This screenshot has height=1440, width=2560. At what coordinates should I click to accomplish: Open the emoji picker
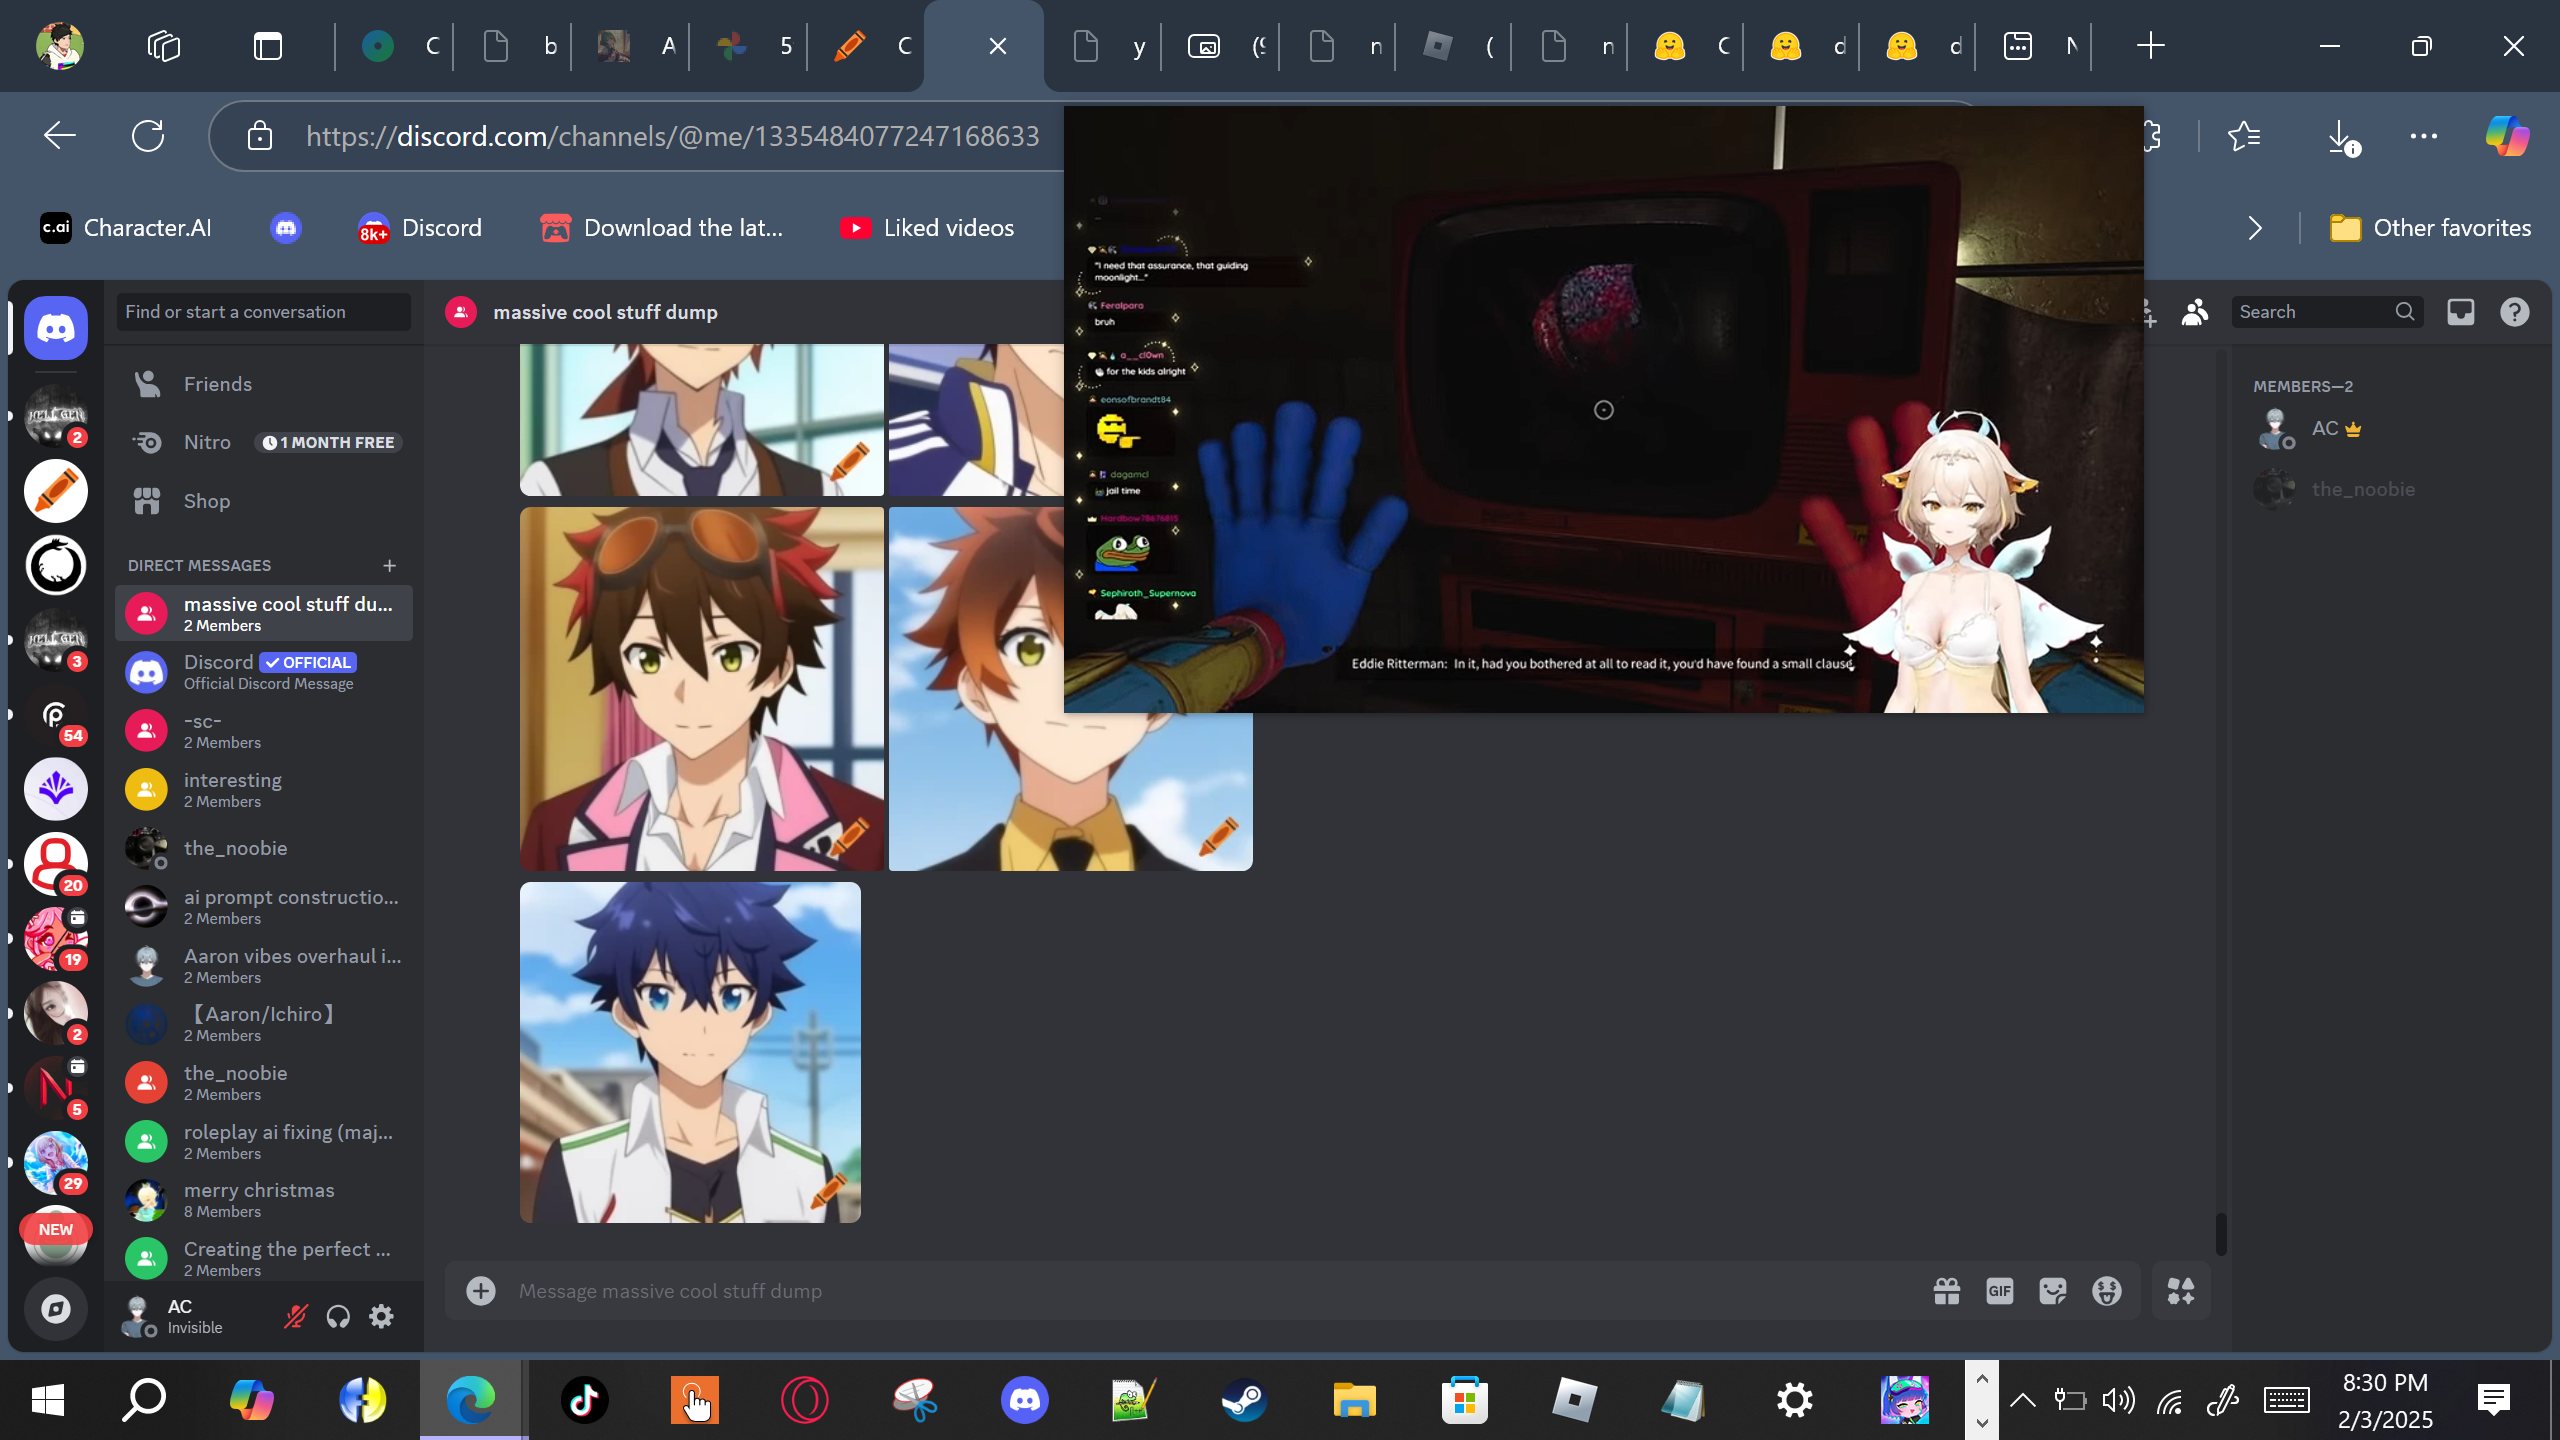[x=2106, y=1291]
